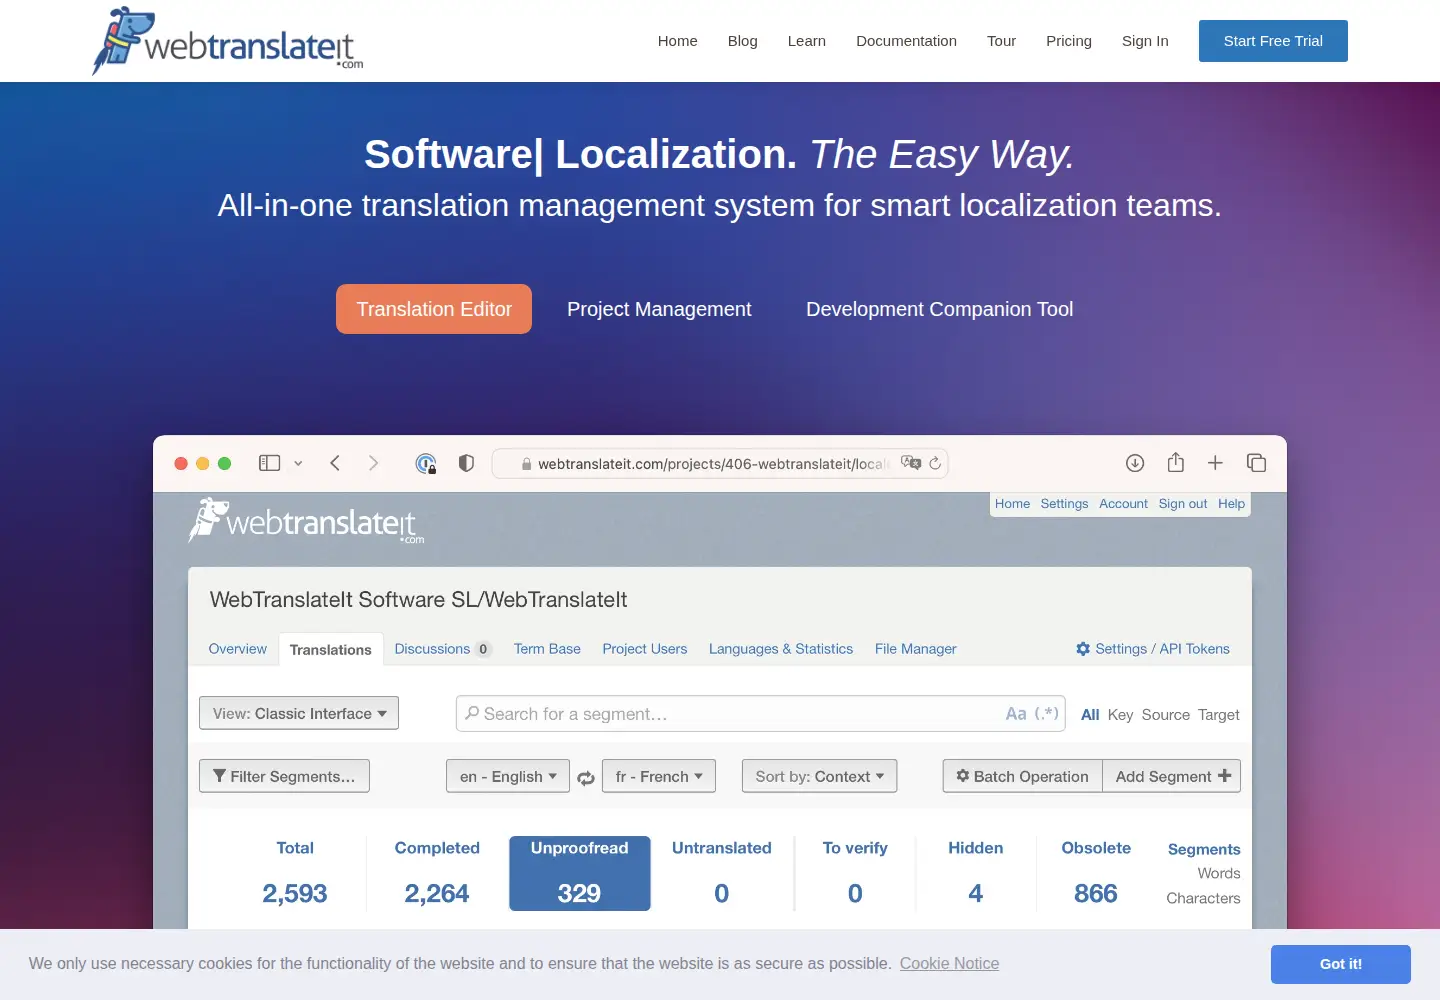Select the Unproofread 329 statistic tile
The image size is (1440, 1000).
[x=579, y=873]
